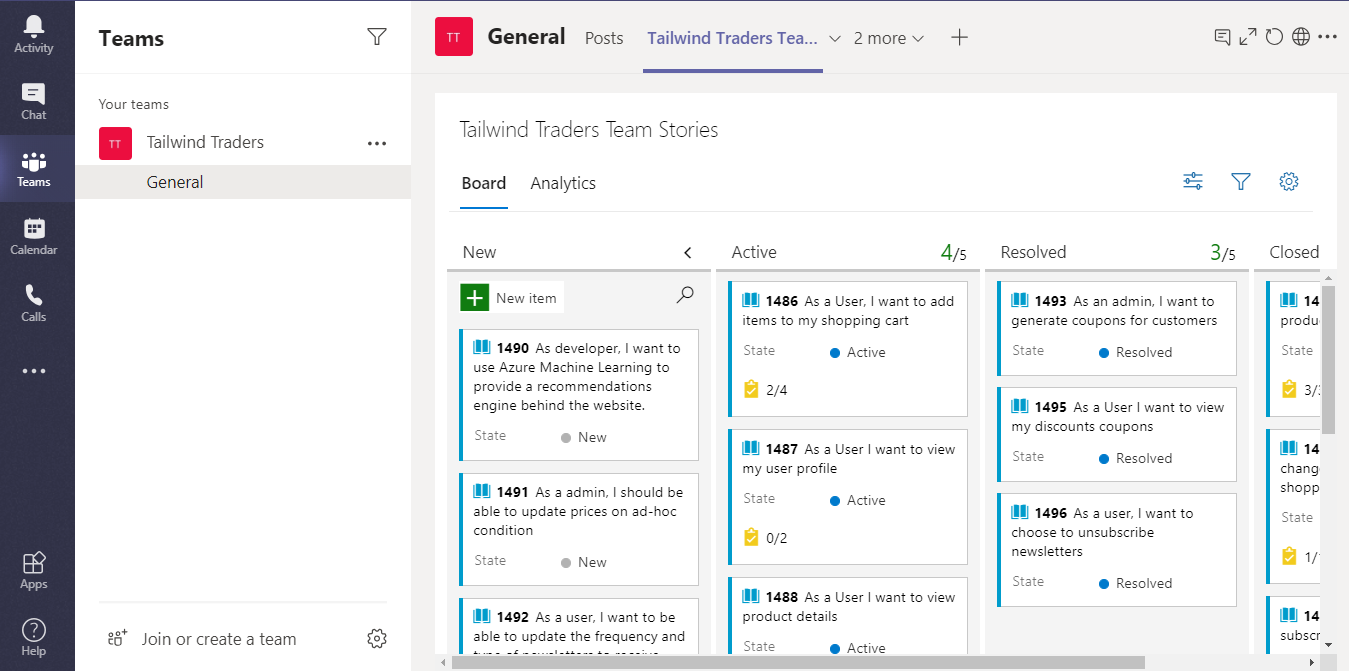Click the TT avatar next to General header
This screenshot has width=1349, height=671.
pyautogui.click(x=454, y=37)
